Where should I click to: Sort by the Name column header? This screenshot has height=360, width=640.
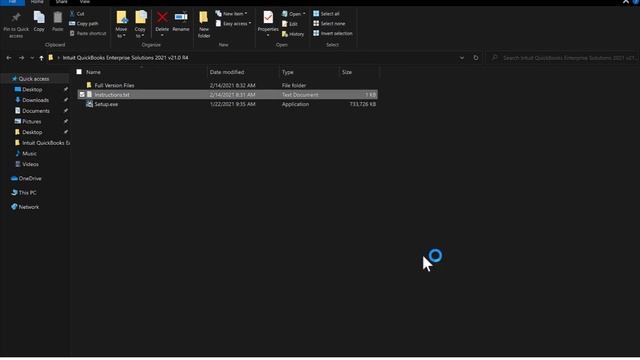point(93,72)
